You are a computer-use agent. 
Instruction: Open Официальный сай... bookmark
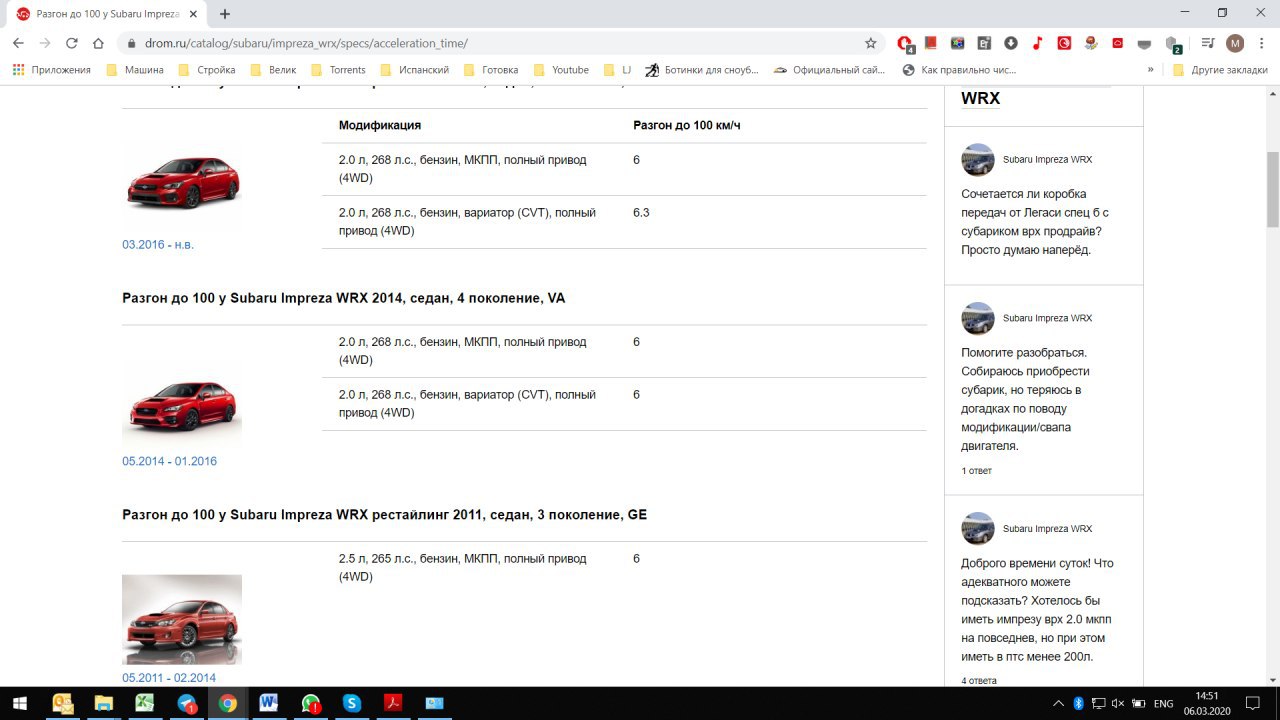[830, 70]
